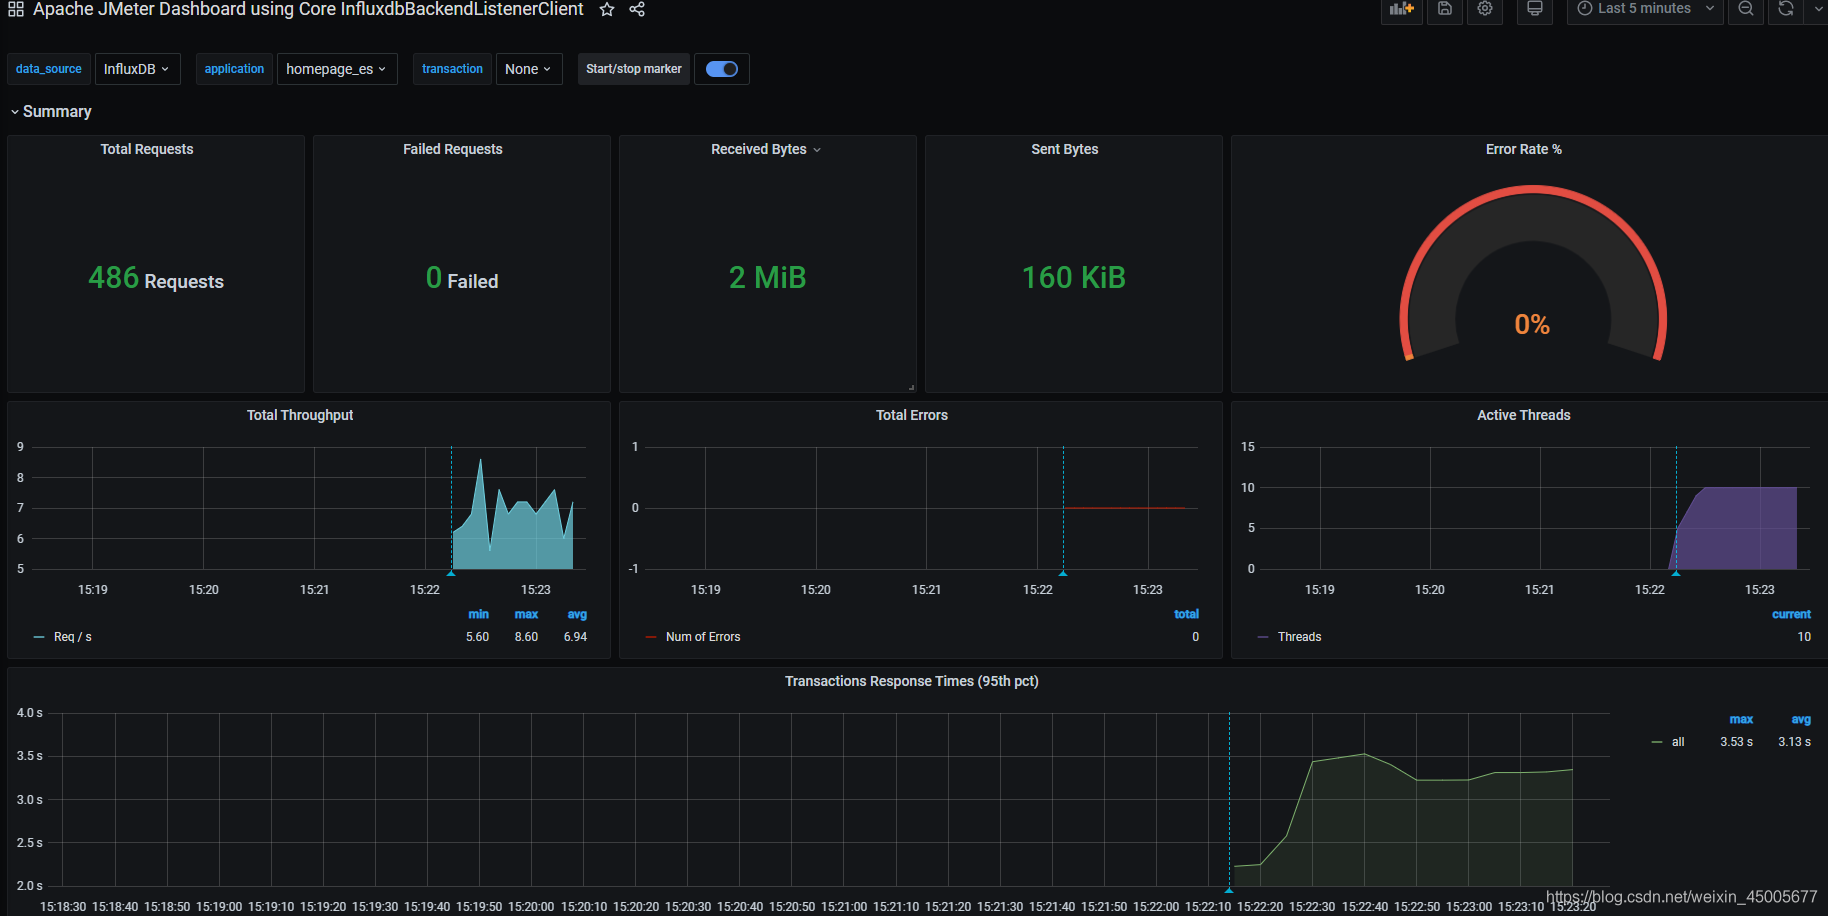Open the Total Errors panel title
Image resolution: width=1828 pixels, height=916 pixels.
[912, 415]
